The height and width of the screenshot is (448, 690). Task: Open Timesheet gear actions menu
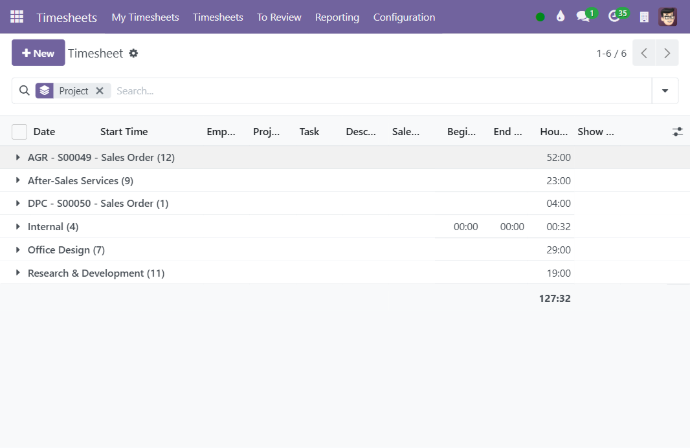[x=134, y=53]
